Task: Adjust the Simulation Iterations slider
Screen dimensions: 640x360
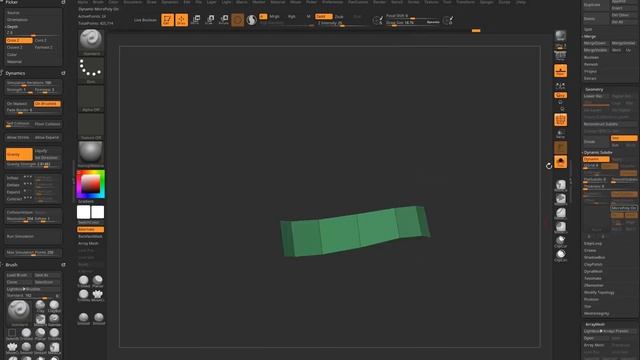Action: [33, 83]
